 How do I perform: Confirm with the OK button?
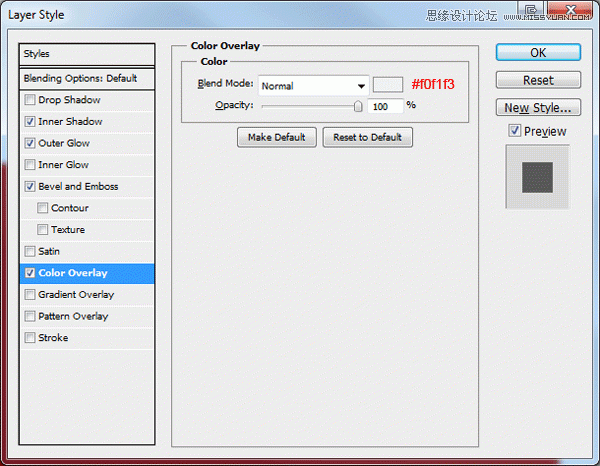pyautogui.click(x=538, y=52)
